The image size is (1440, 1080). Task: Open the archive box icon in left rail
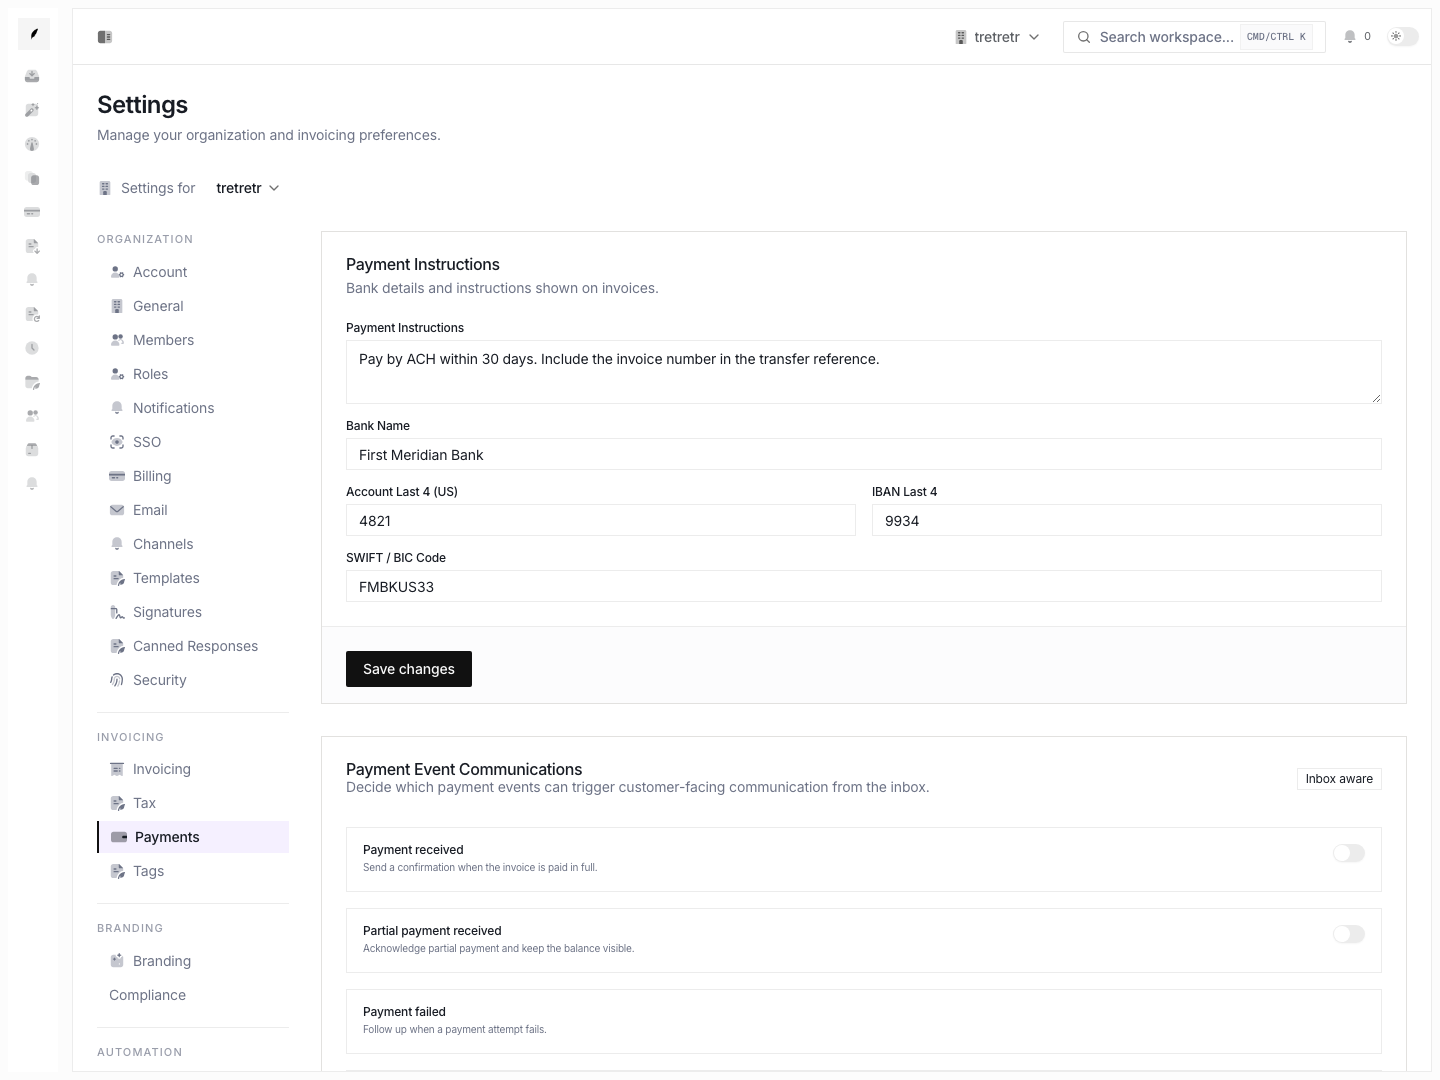tap(32, 450)
